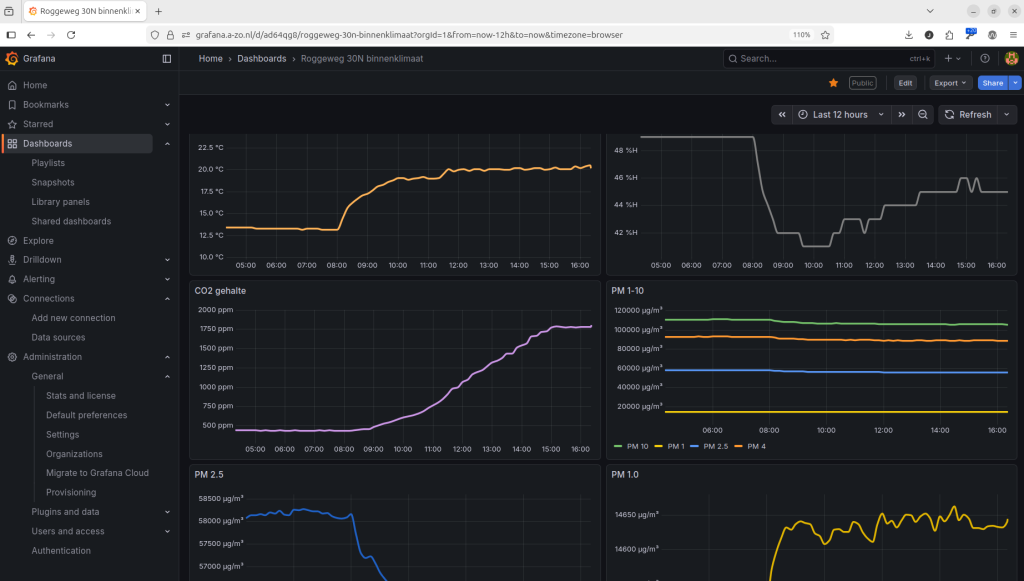Image resolution: width=1024 pixels, height=581 pixels.
Task: Open the Last 12 hours time picker
Action: [840, 115]
